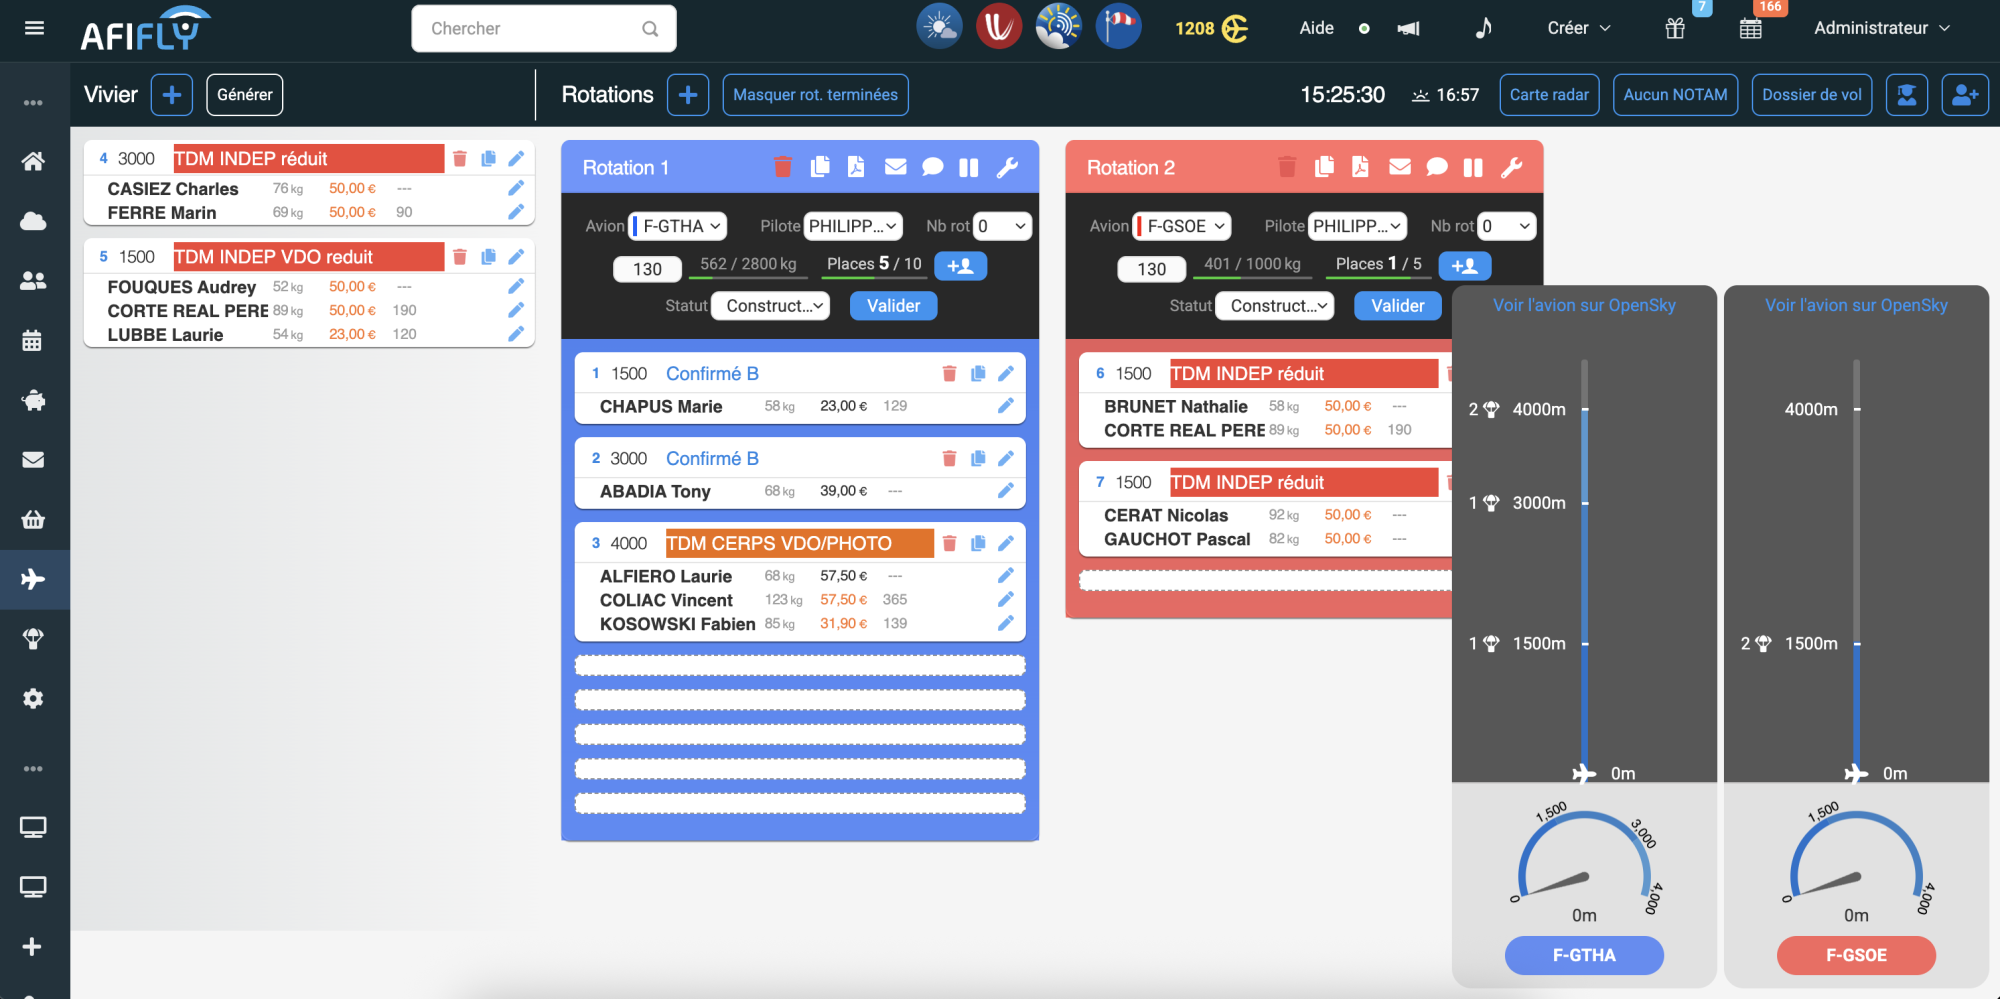Image resolution: width=2000 pixels, height=999 pixels.
Task: Click the add jumper icon in Rotation 2
Action: 1464,266
